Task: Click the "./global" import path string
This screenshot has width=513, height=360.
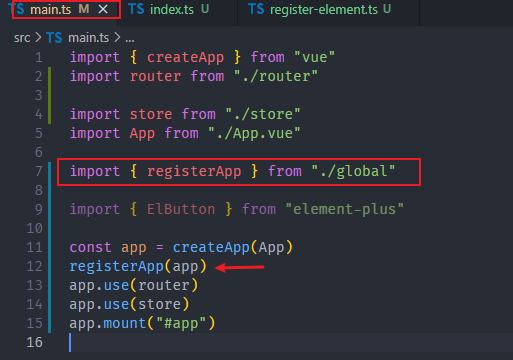Action: (x=353, y=171)
